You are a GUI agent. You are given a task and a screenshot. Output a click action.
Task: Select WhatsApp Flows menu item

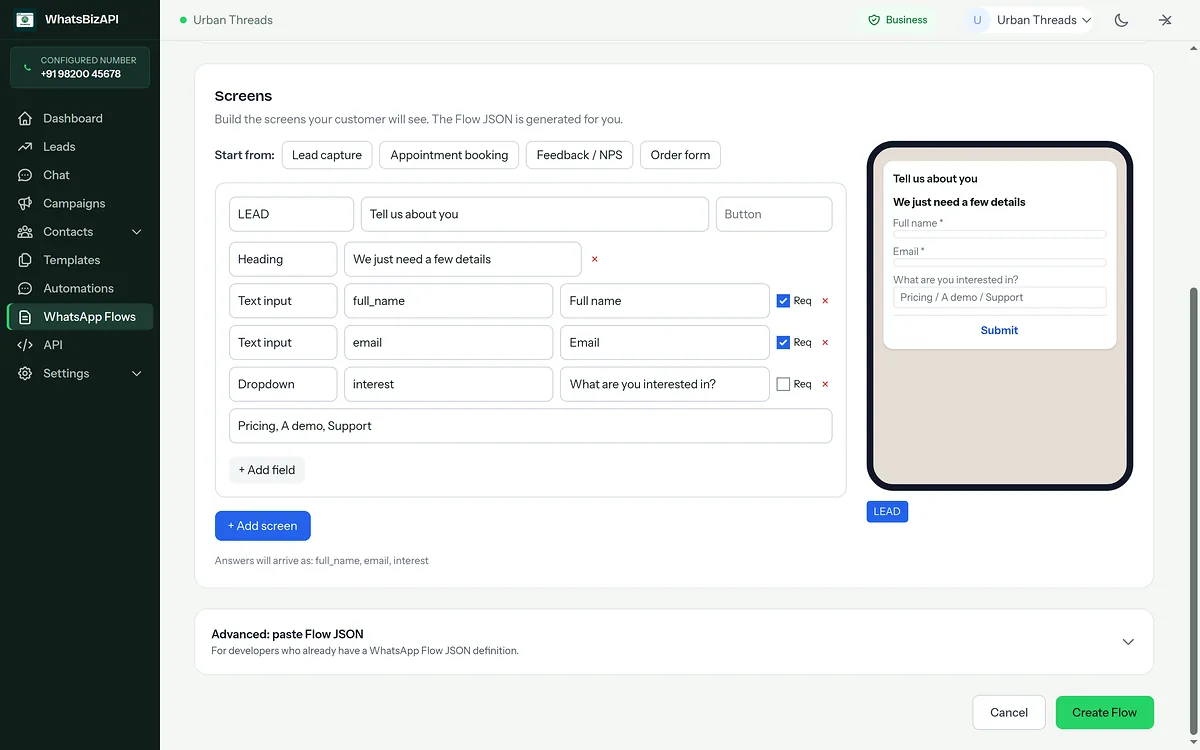[80, 317]
